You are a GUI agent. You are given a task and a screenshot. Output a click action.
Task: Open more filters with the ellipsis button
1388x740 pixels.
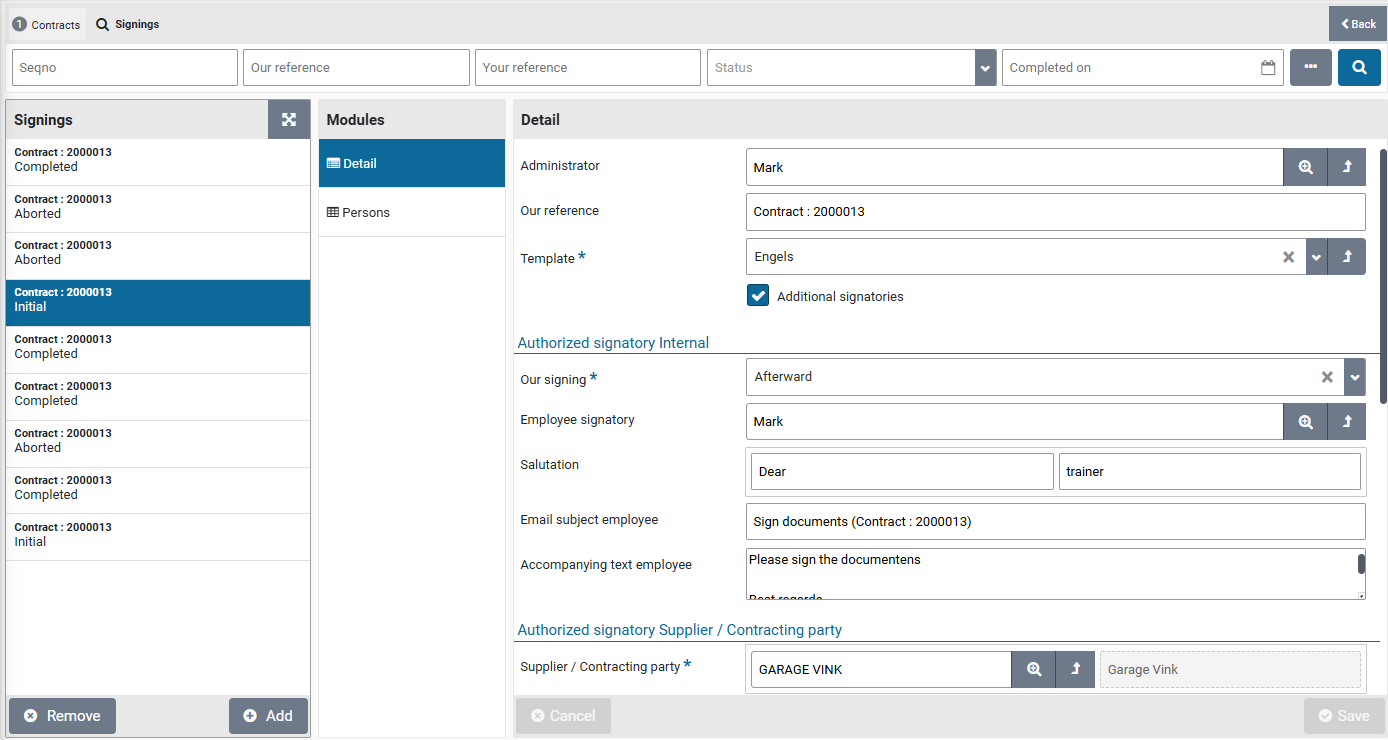coord(1310,68)
